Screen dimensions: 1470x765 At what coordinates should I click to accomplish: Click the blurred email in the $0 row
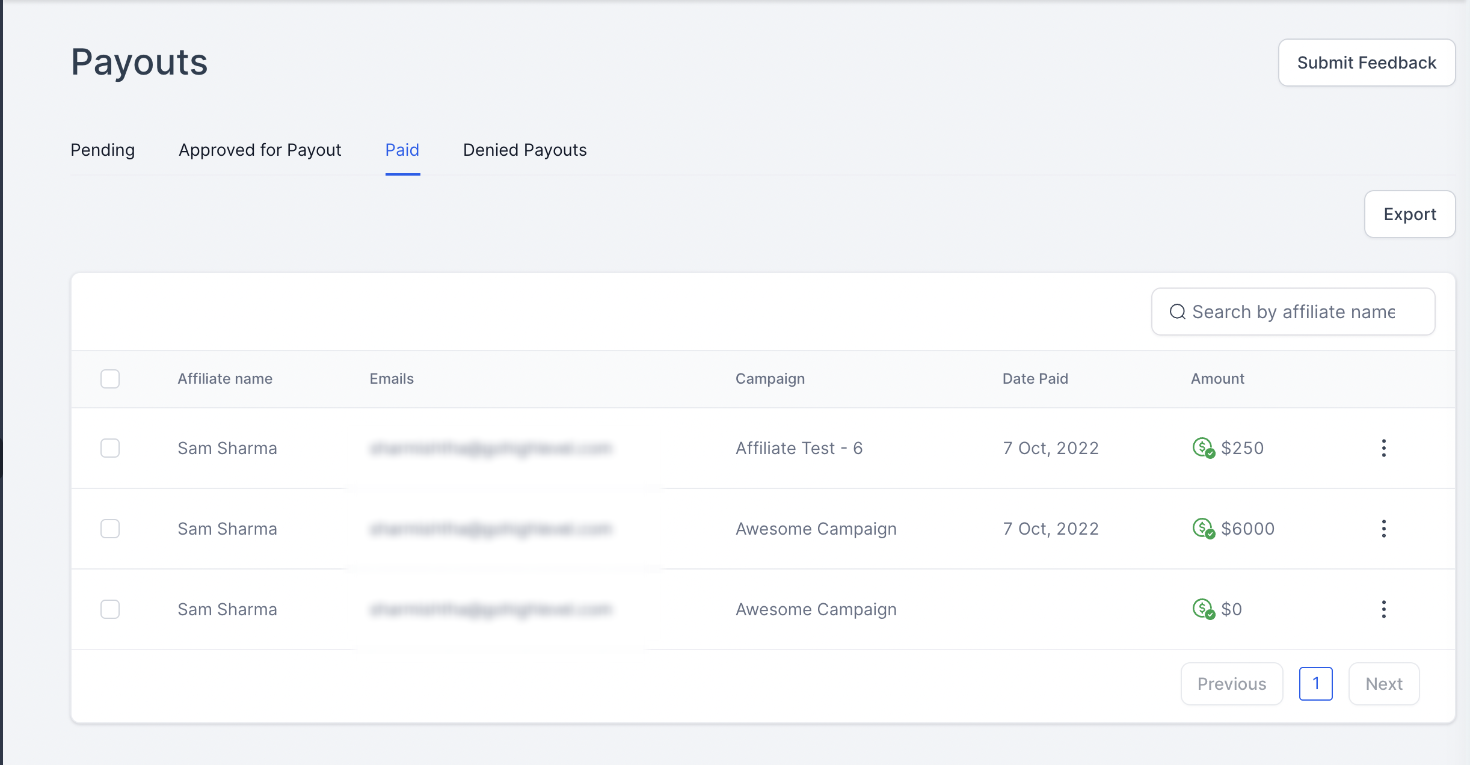point(490,609)
